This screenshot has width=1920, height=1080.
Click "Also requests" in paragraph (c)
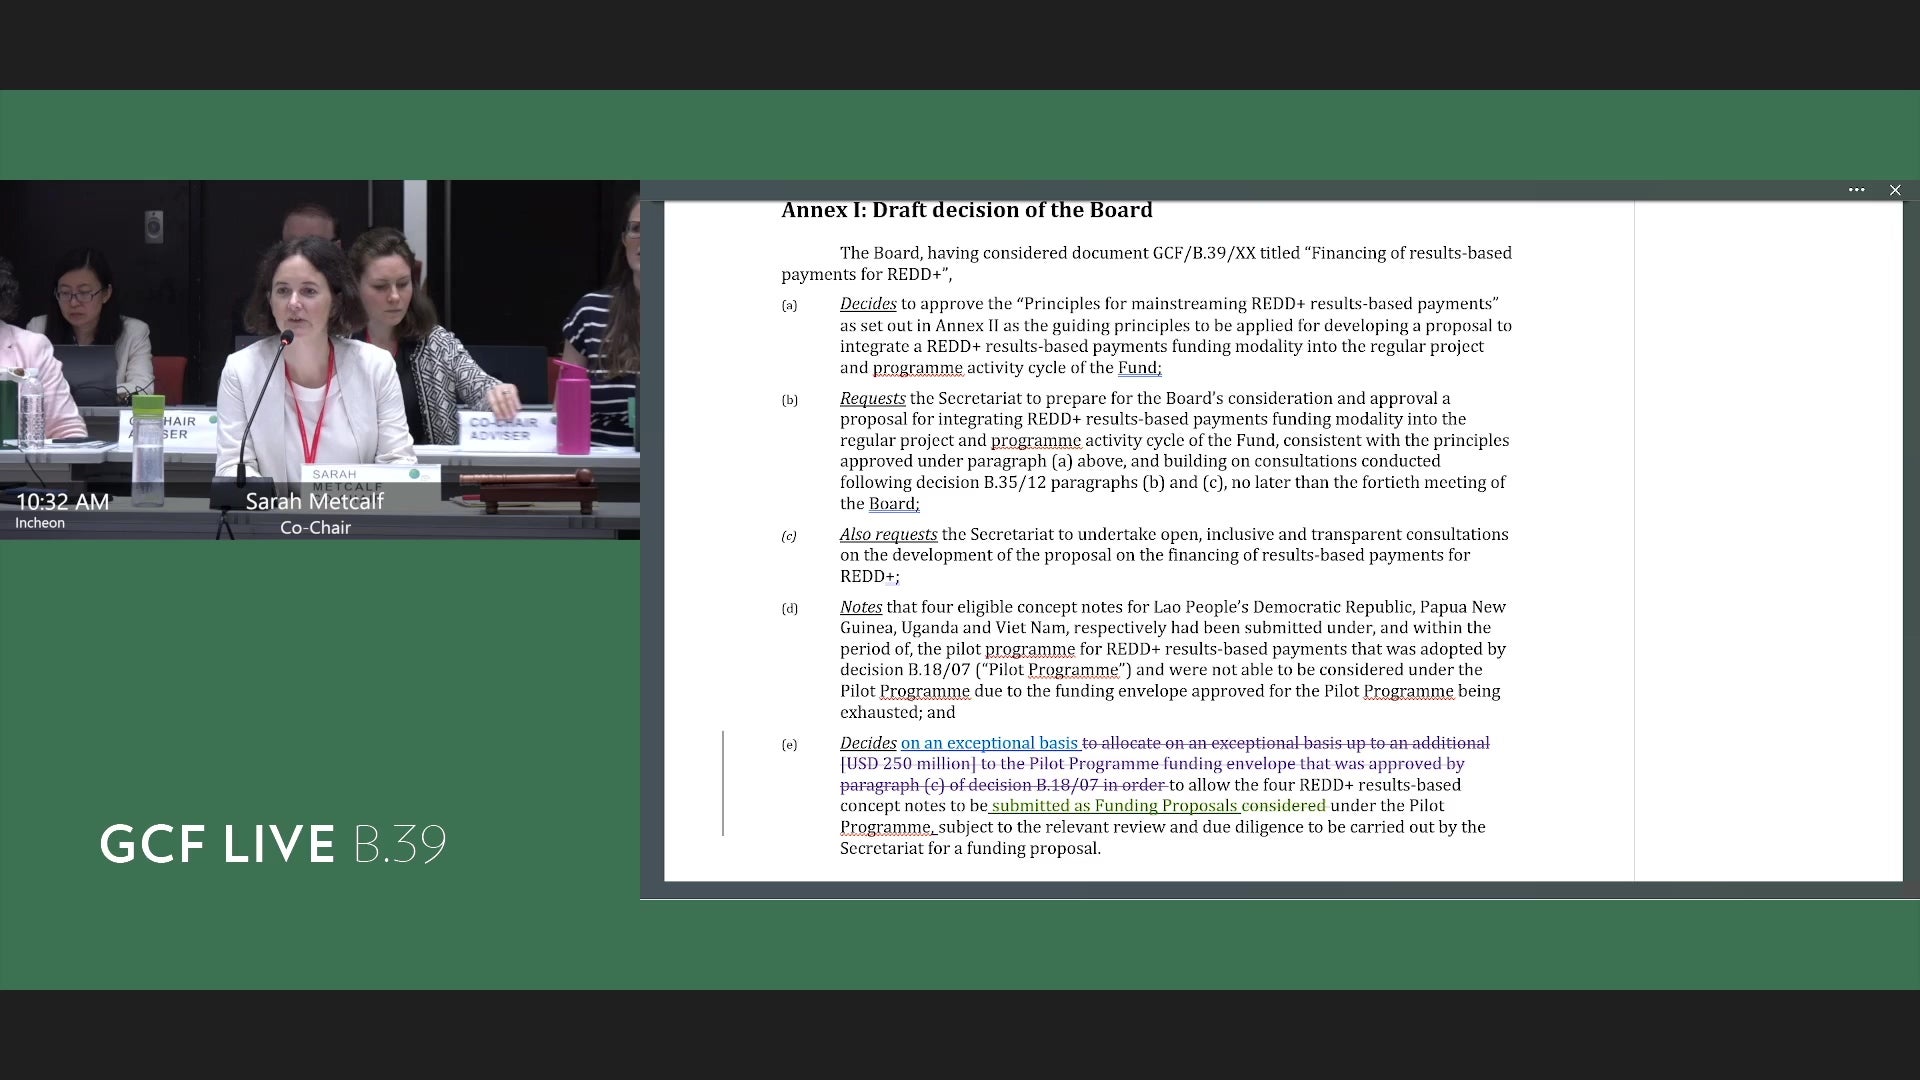pos(888,534)
